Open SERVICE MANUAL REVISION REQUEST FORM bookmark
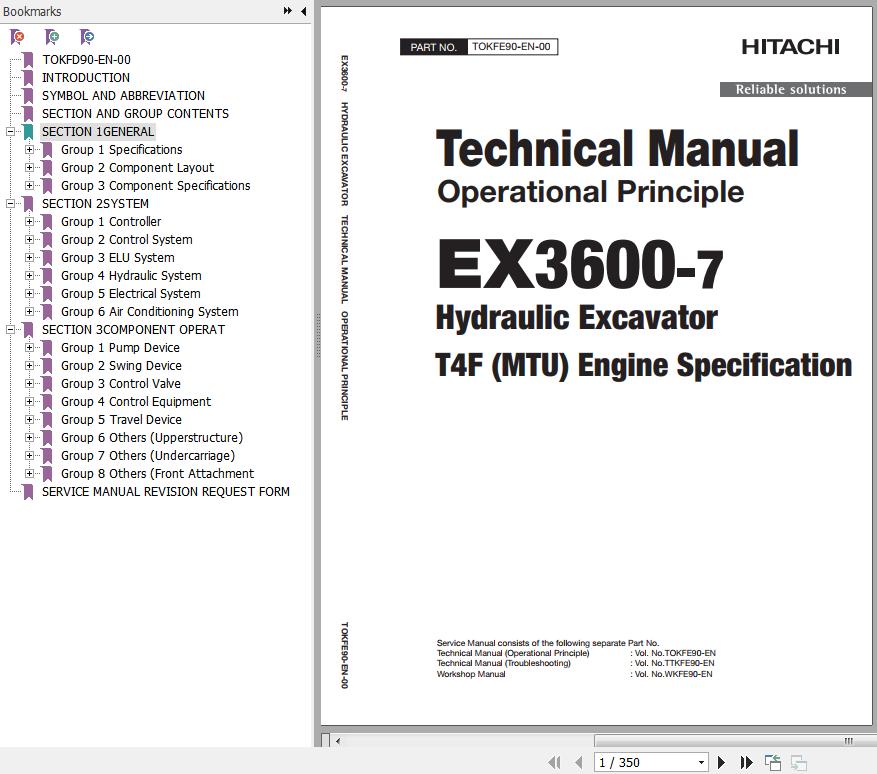Viewport: 877px width, 774px height. click(x=166, y=492)
